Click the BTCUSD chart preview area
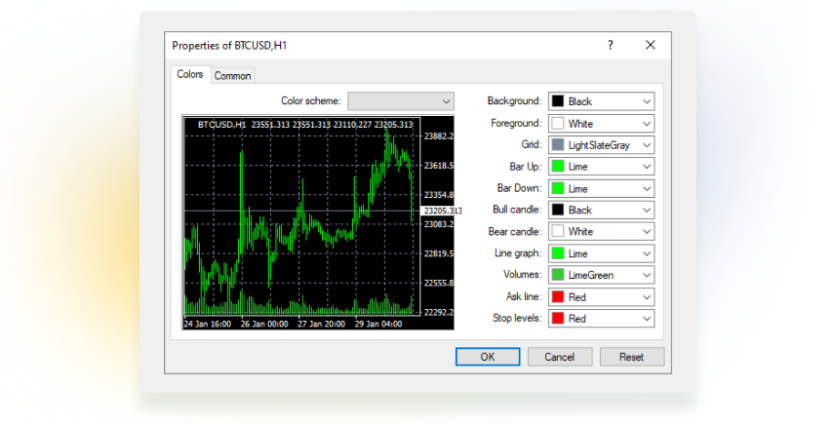Screen dimensions: 836x424 pos(300,220)
